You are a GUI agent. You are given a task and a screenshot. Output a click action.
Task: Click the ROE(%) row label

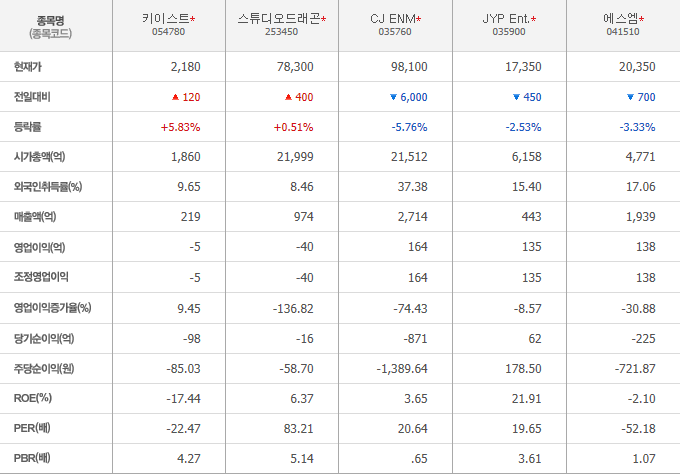click(33, 398)
